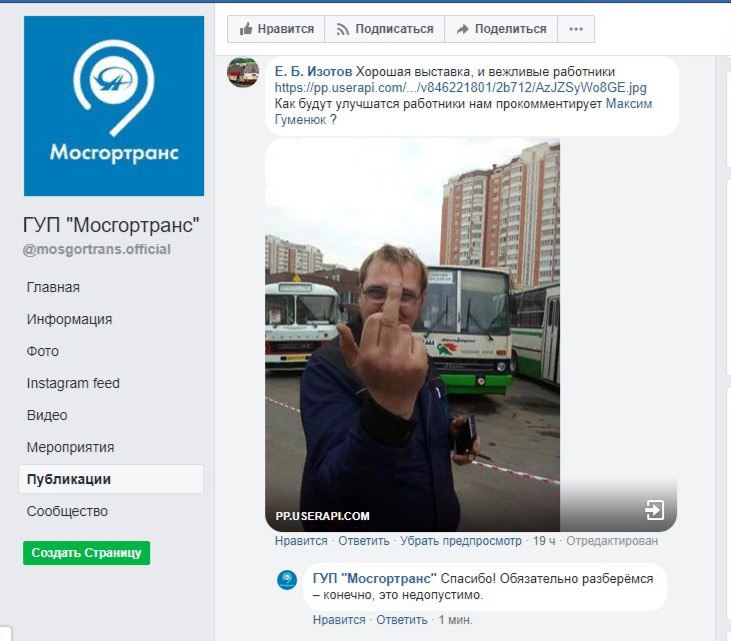731x641 pixels.
Task: Go to the Фото section
Action: pyautogui.click(x=42, y=351)
